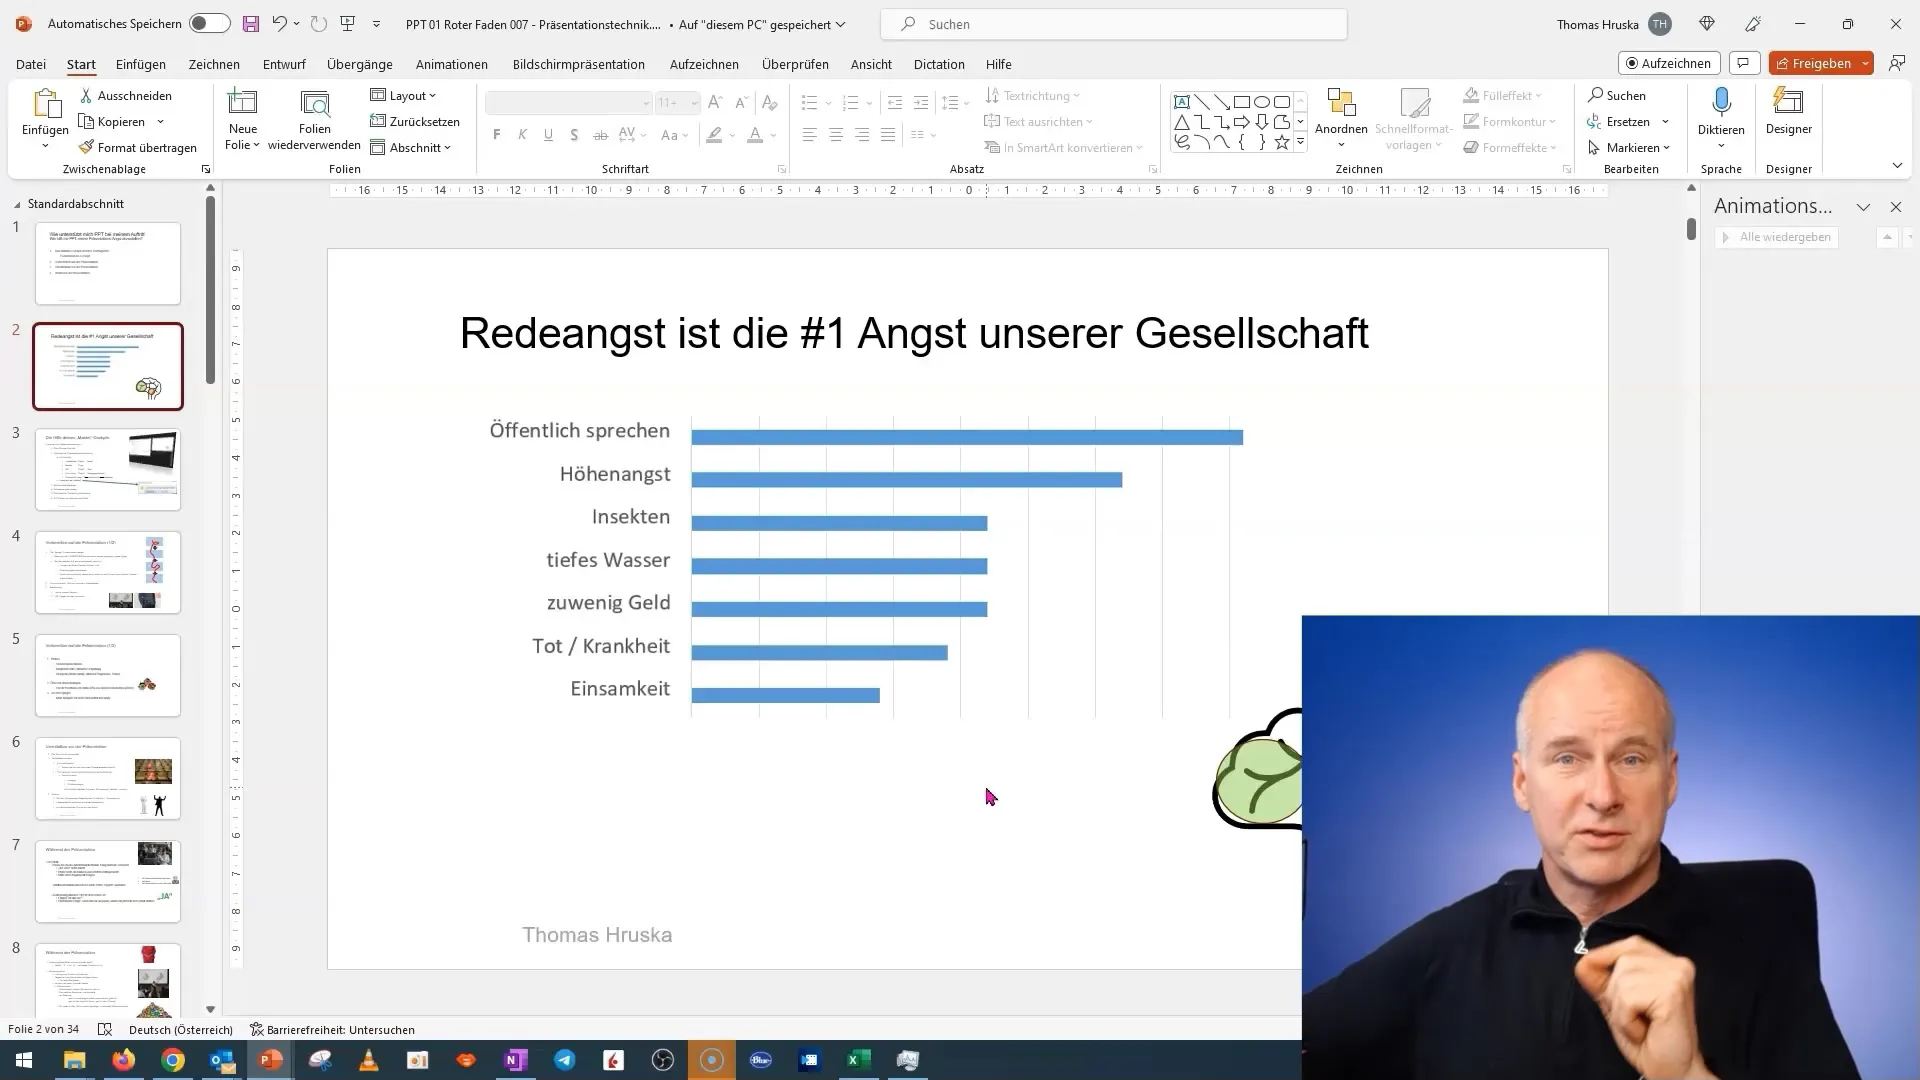
Task: Center align the text
Action: click(836, 135)
